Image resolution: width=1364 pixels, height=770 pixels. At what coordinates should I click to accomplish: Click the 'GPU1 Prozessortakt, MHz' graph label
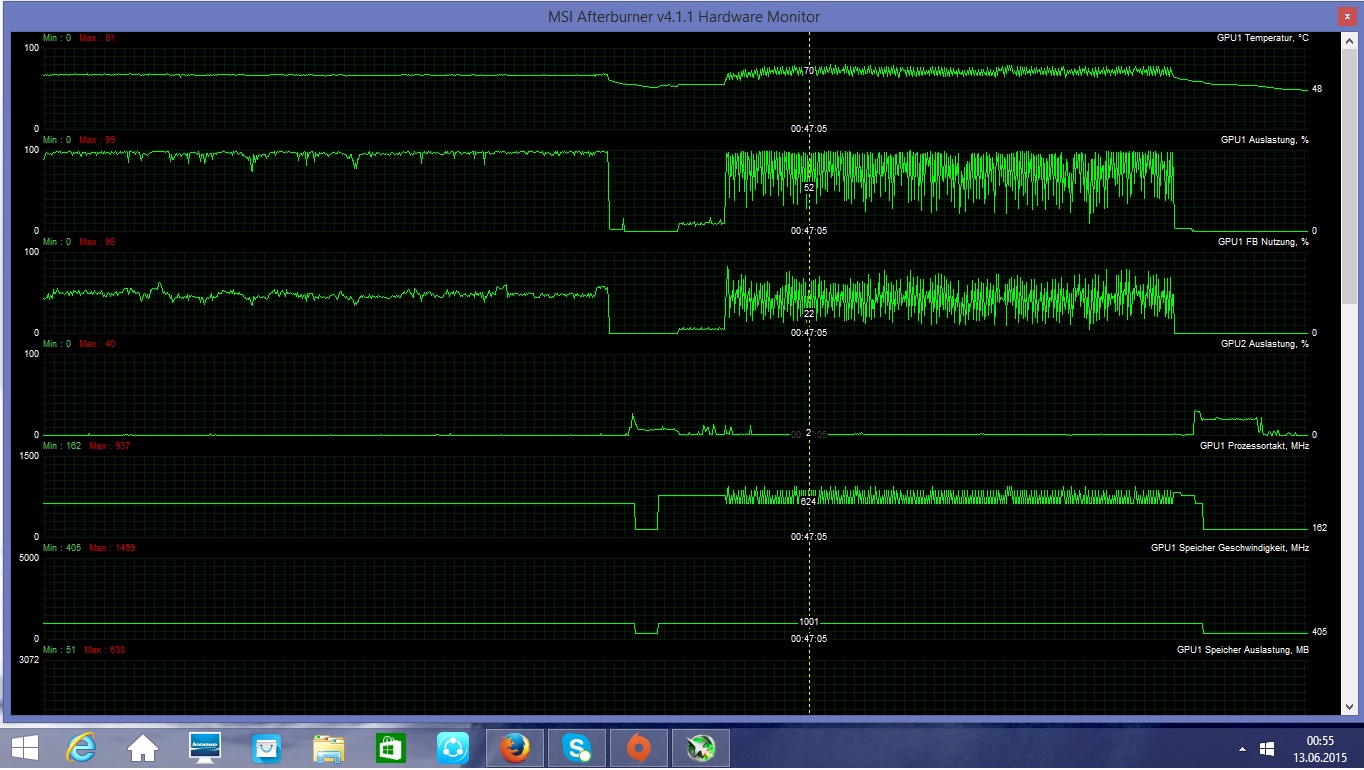pos(1254,446)
